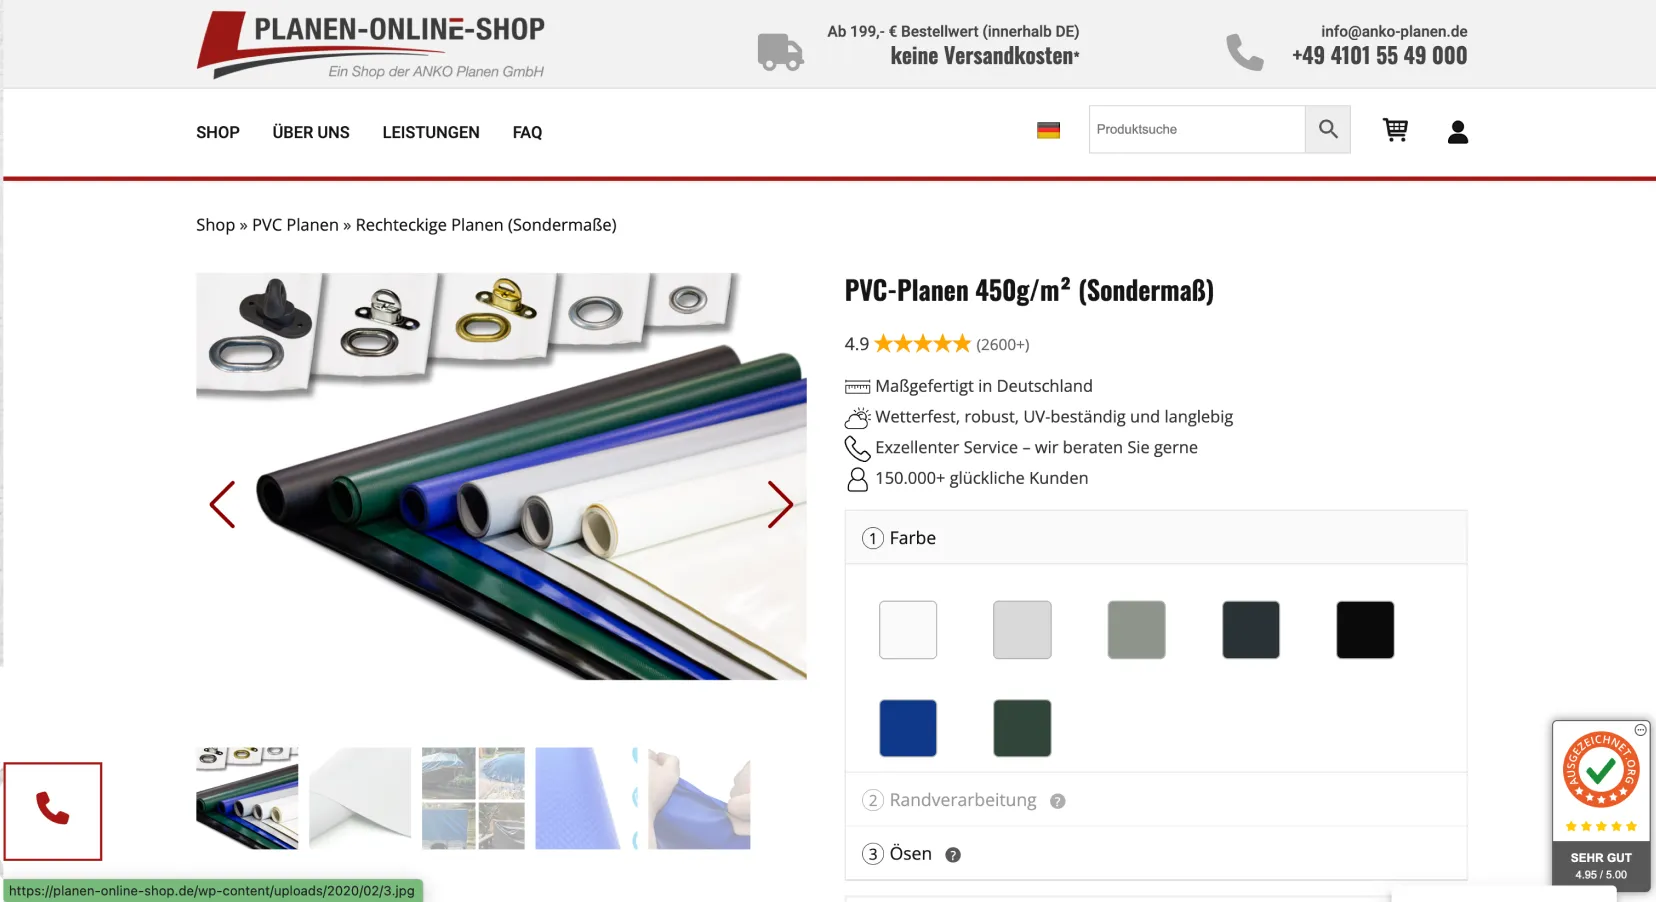
Task: Click the search magnifier button
Action: (x=1328, y=129)
